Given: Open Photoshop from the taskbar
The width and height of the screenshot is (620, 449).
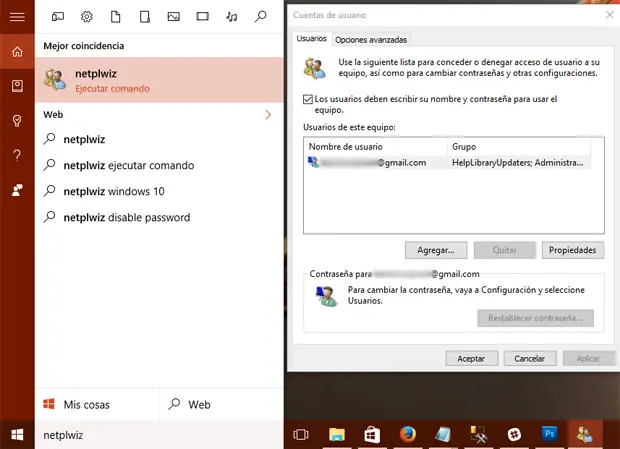Looking at the screenshot, I should coord(549,434).
